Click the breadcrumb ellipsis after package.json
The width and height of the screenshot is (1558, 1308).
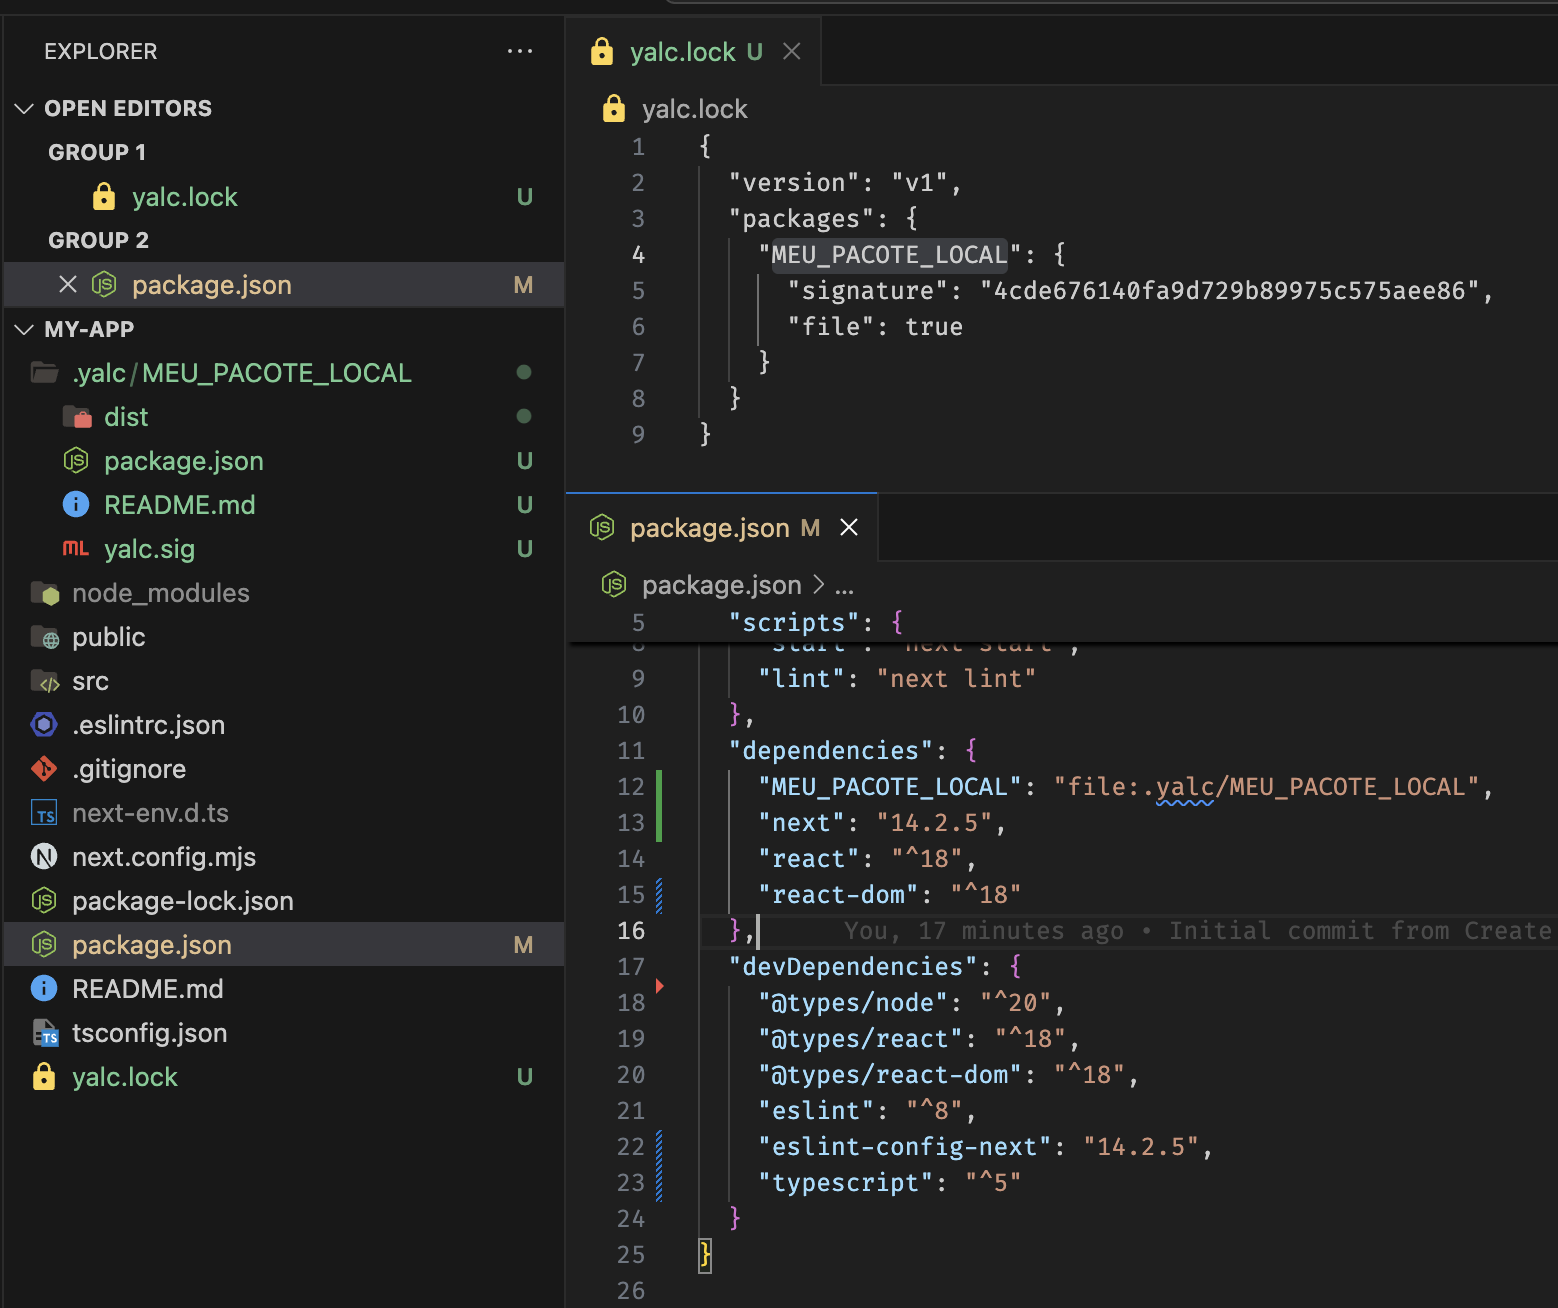(845, 586)
